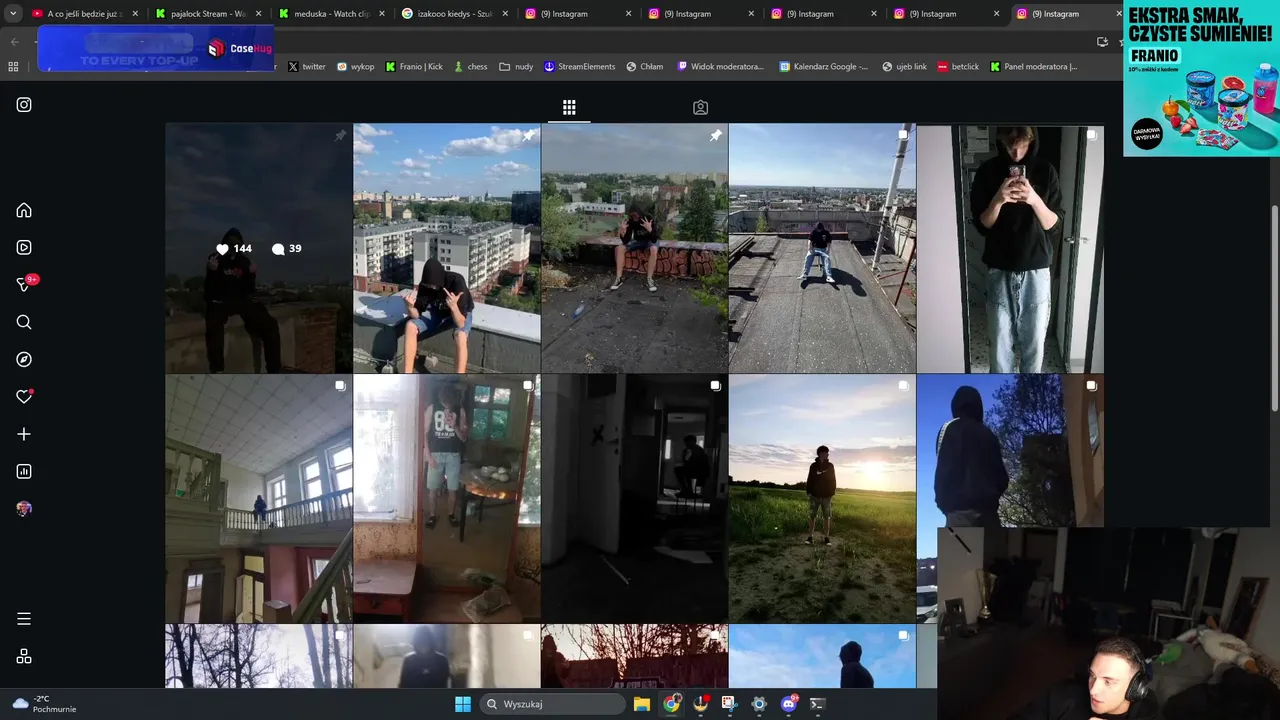1280x720 pixels.
Task: Open File Explorer from the taskbar
Action: 641,704
